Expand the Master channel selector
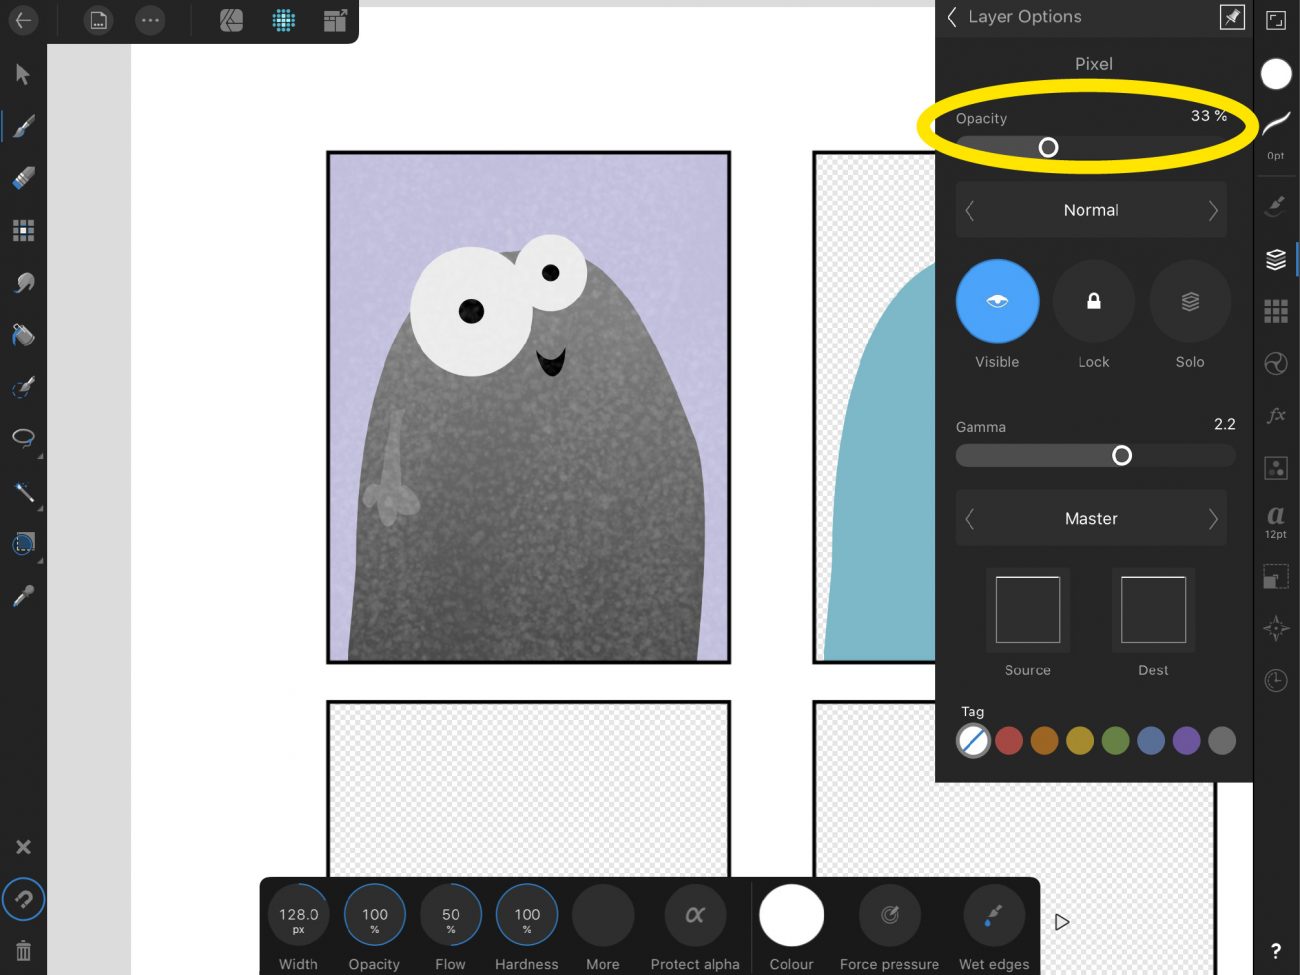The width and height of the screenshot is (1300, 975). coord(1091,518)
